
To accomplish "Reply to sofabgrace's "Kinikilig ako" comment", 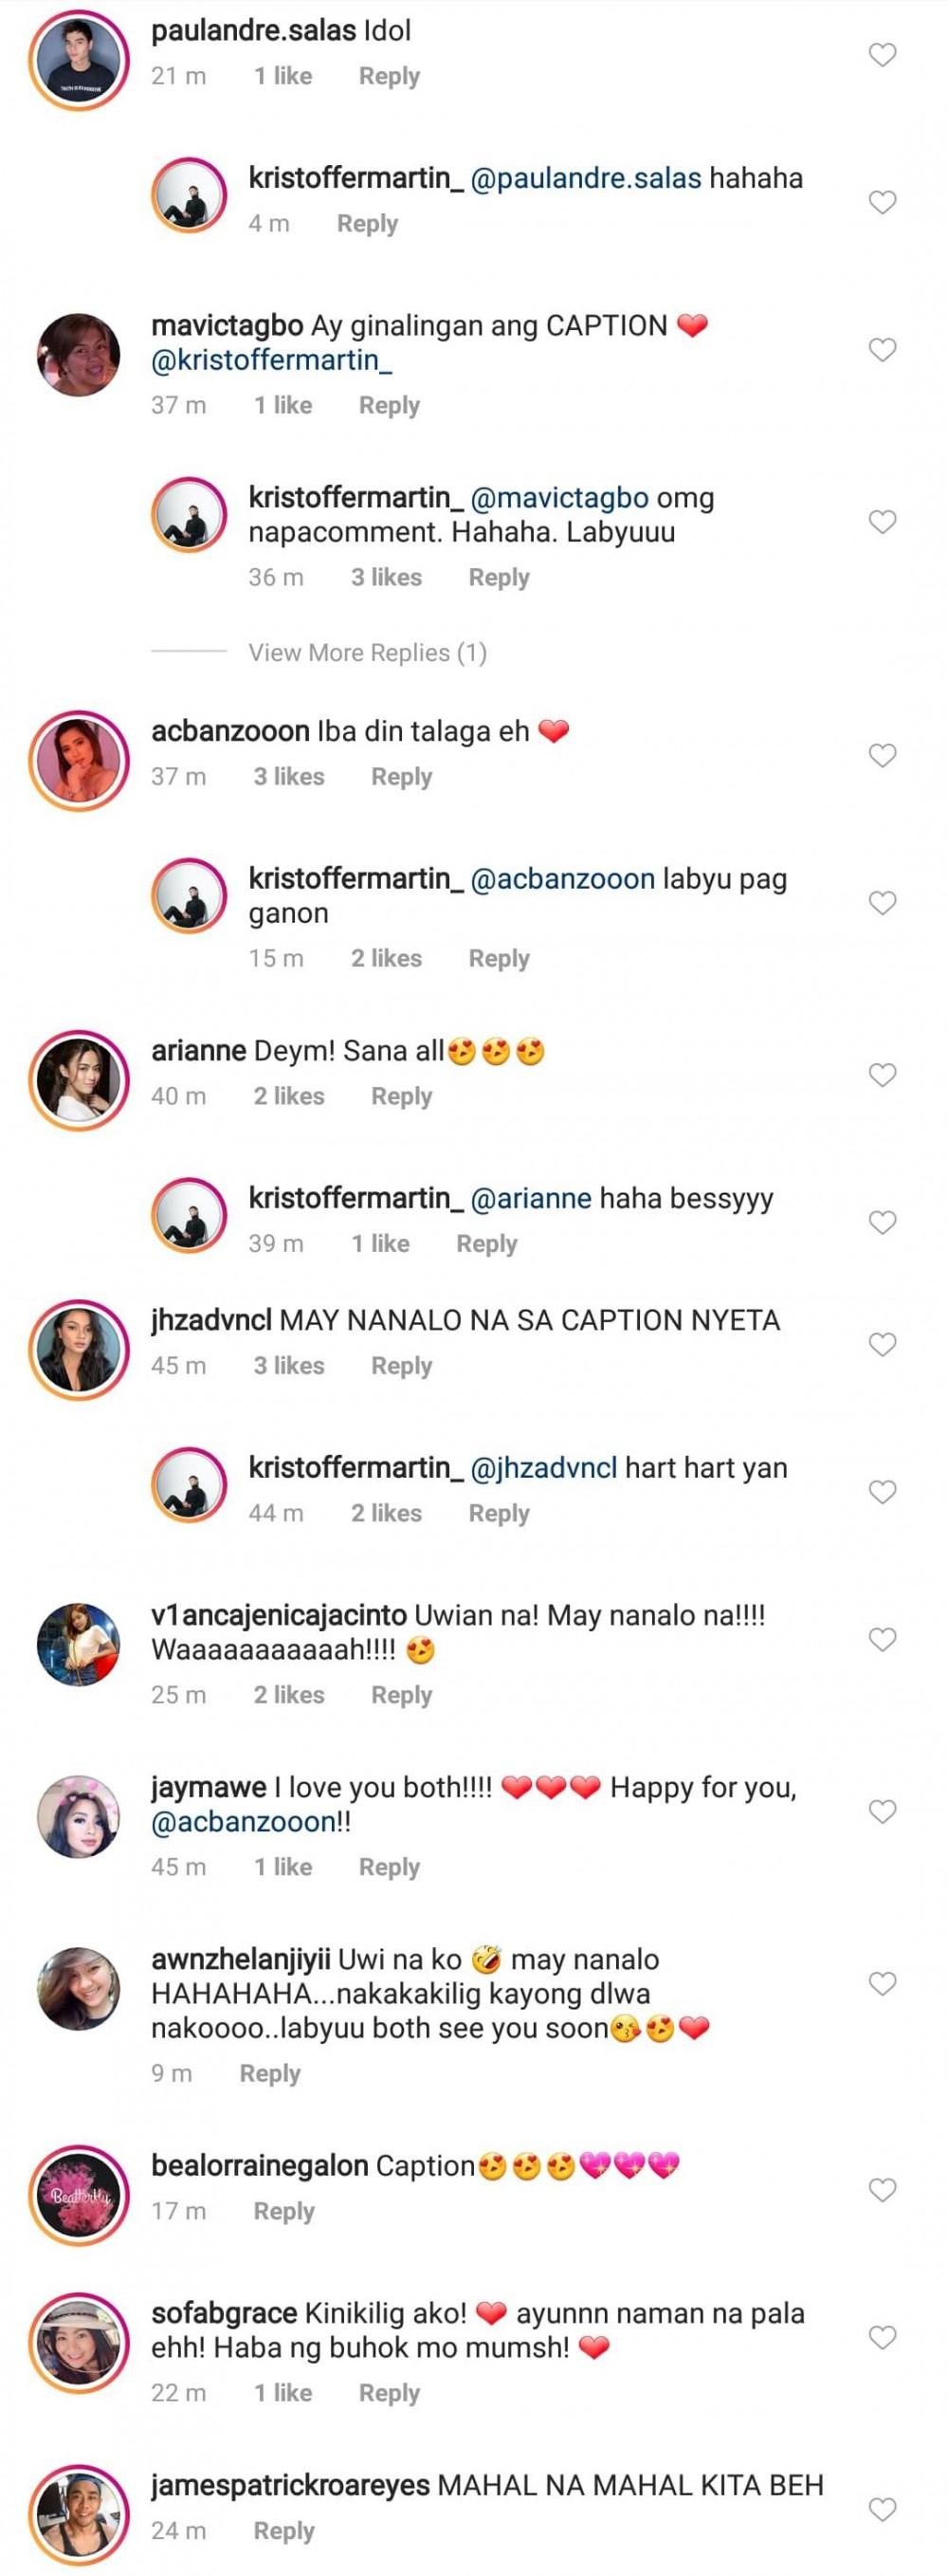I will tap(389, 2393).
